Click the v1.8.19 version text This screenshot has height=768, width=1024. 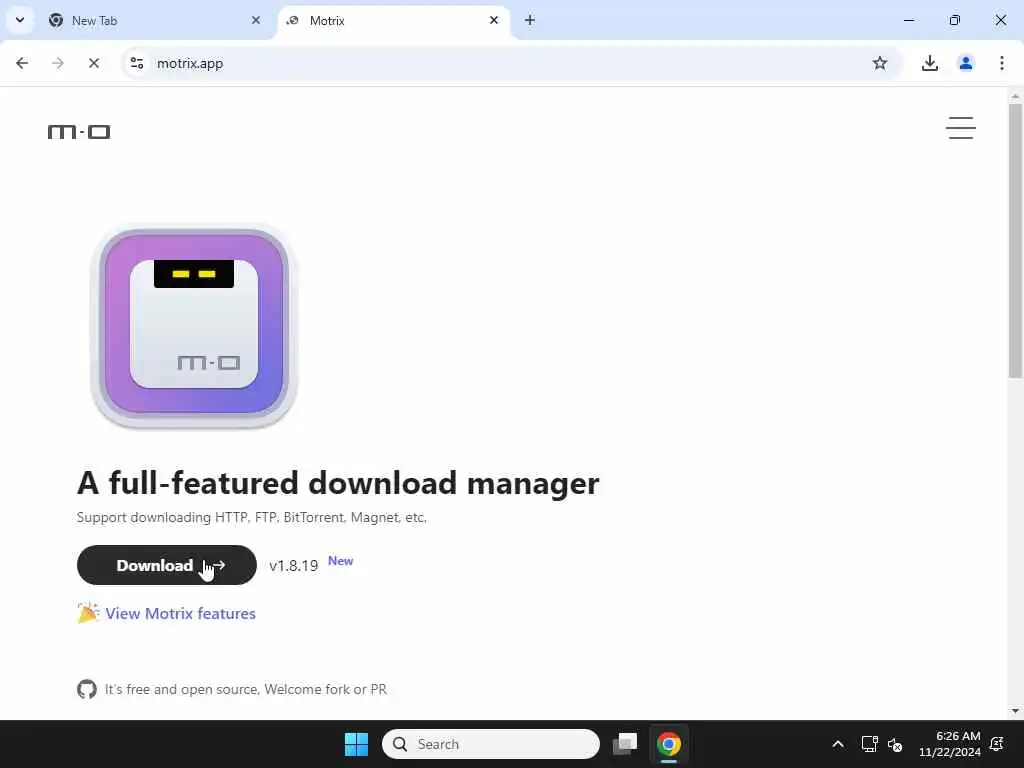pyautogui.click(x=293, y=566)
